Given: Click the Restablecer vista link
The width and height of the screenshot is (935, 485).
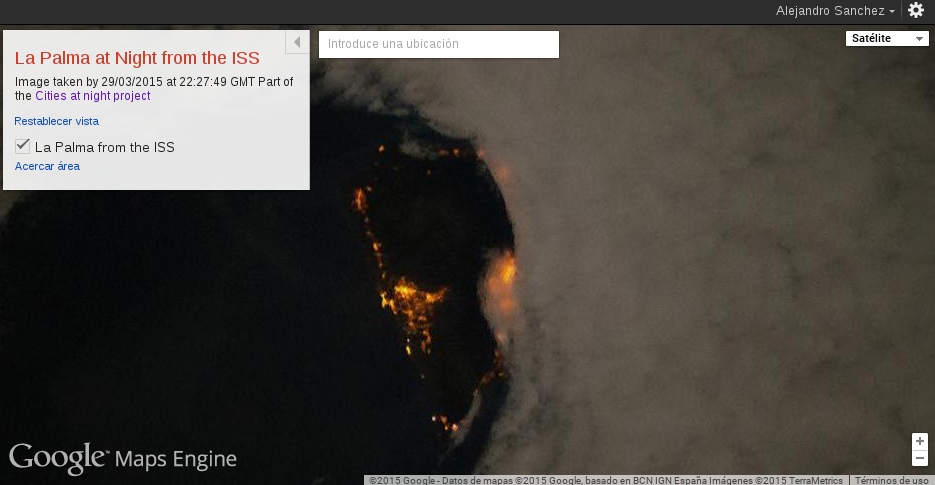Looking at the screenshot, I should point(57,121).
